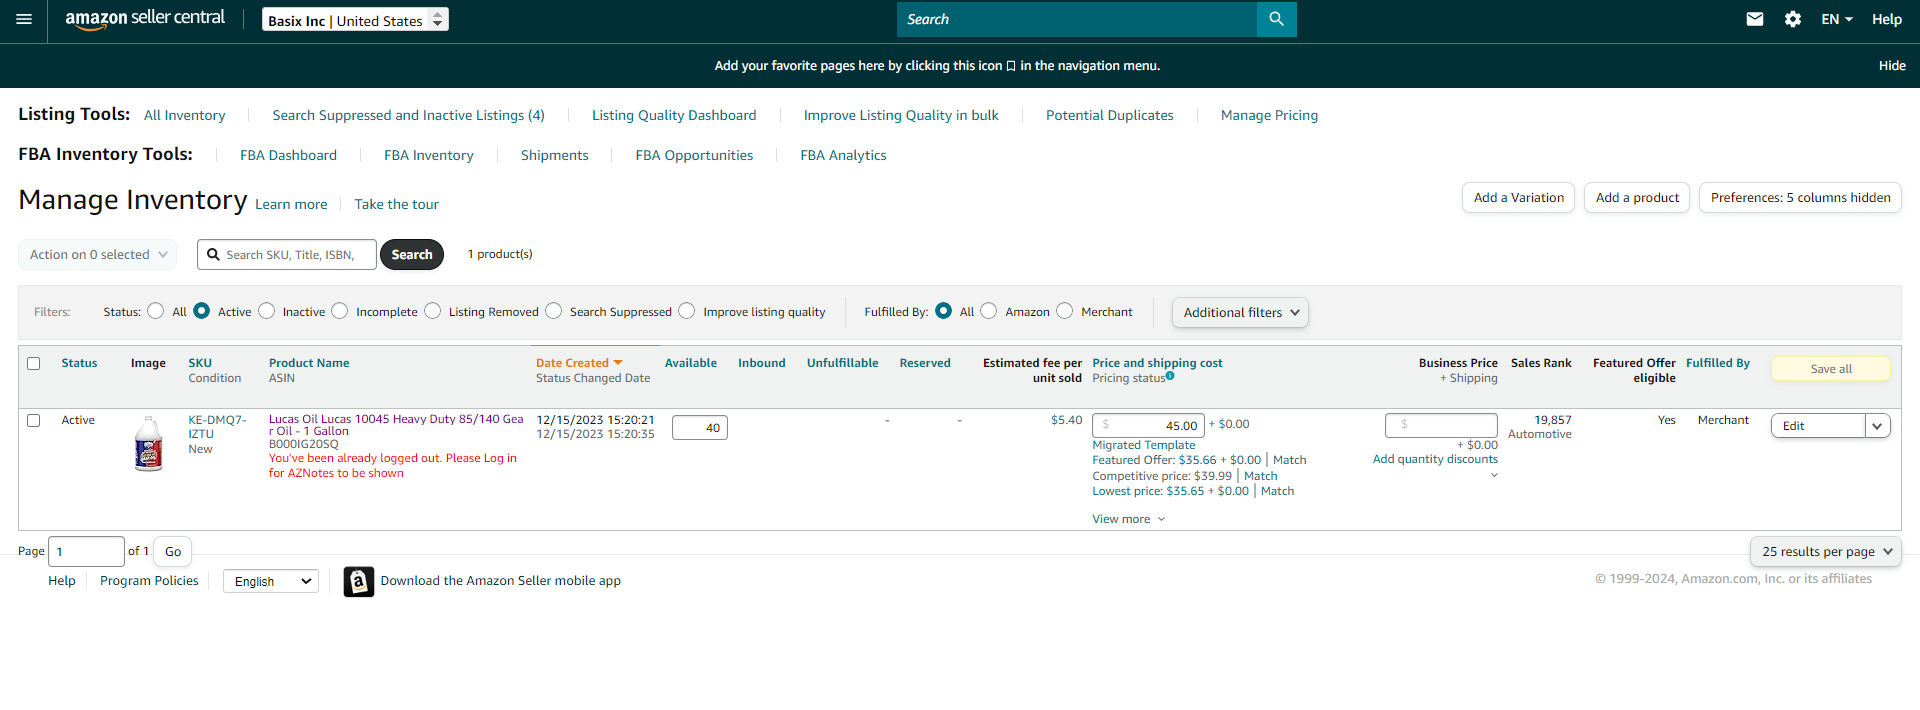Go to Shipments
The width and height of the screenshot is (1920, 710).
[554, 155]
